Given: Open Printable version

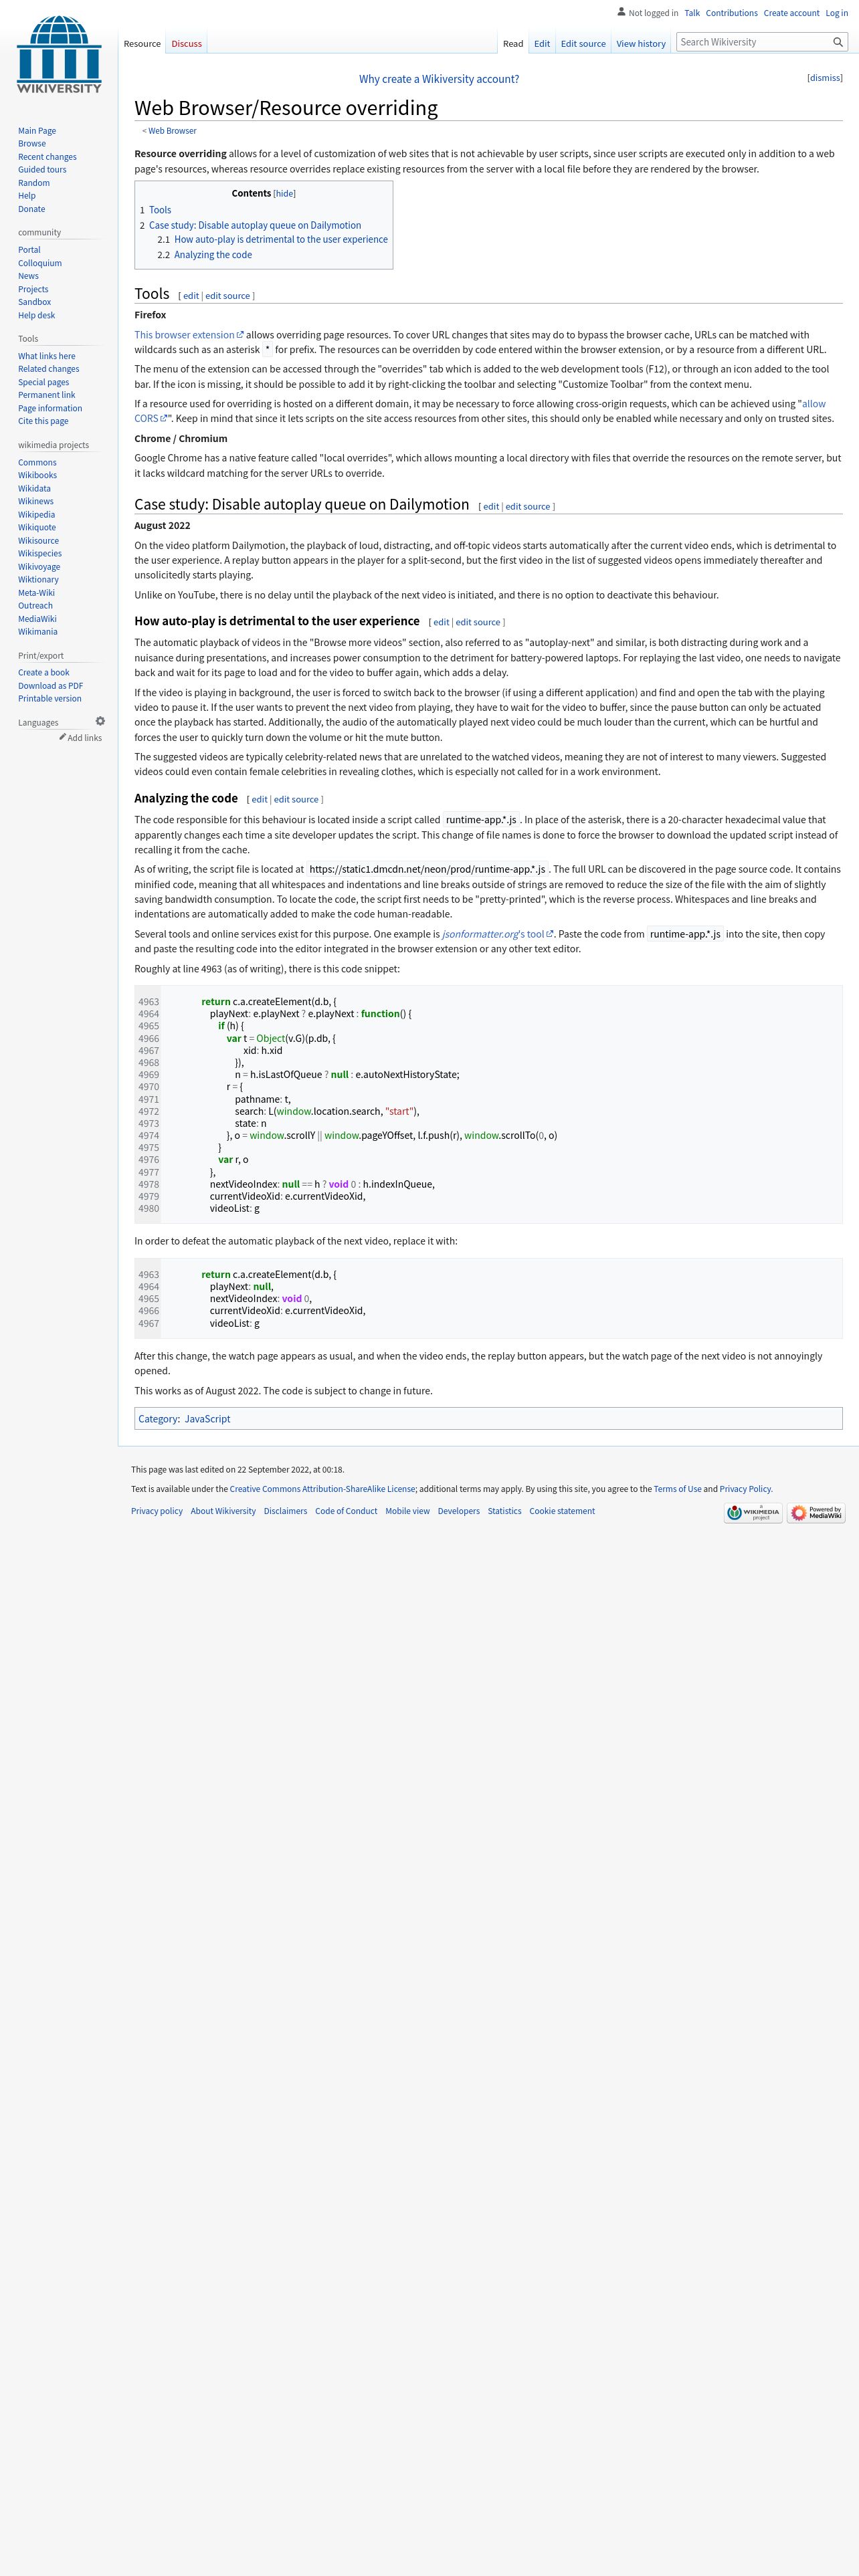Looking at the screenshot, I should tap(49, 699).
